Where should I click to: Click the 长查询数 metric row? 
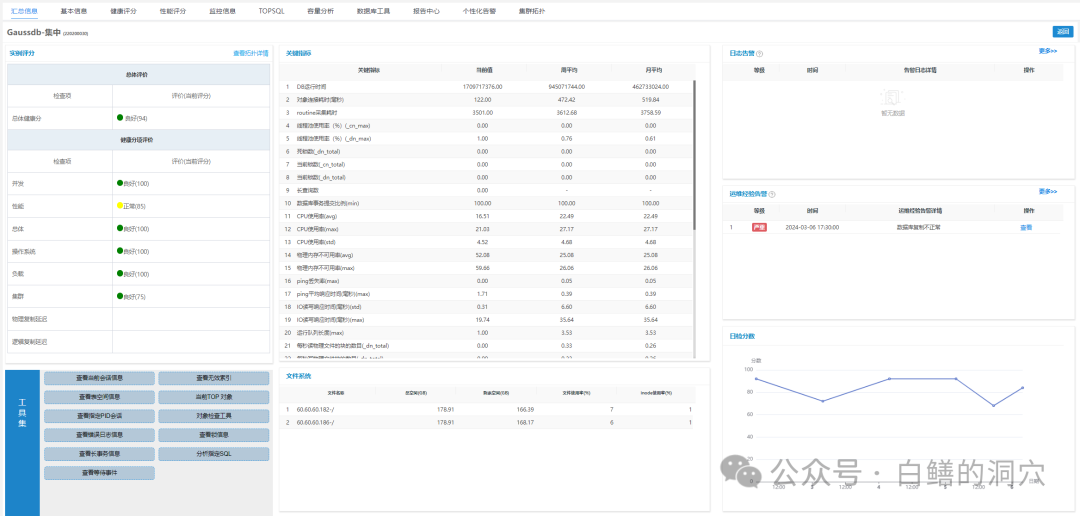[488, 190]
